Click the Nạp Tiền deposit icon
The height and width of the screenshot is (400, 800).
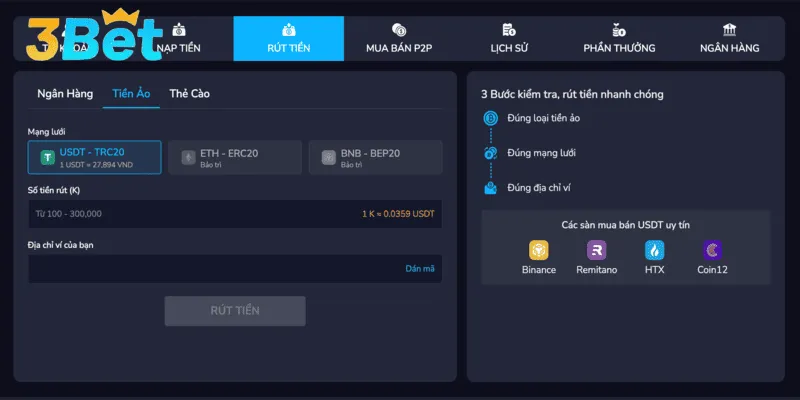[x=179, y=30]
